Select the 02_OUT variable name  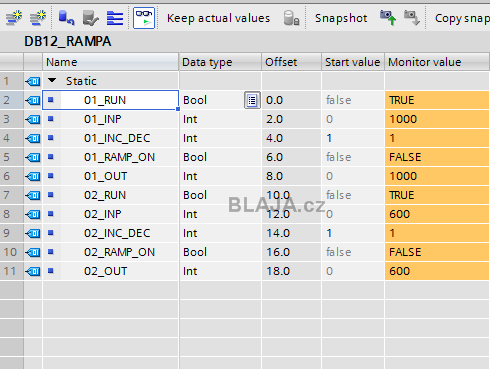coord(105,271)
